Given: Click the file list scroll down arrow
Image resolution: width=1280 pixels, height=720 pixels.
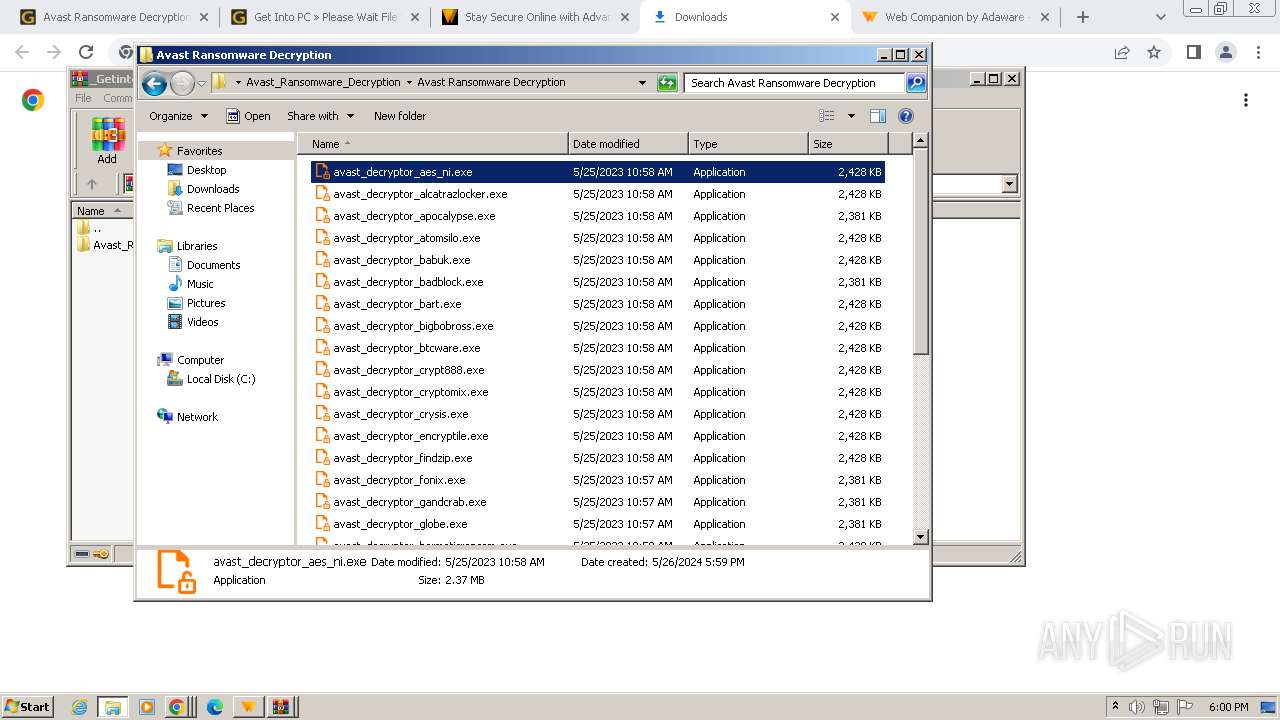Looking at the screenshot, I should (x=921, y=537).
